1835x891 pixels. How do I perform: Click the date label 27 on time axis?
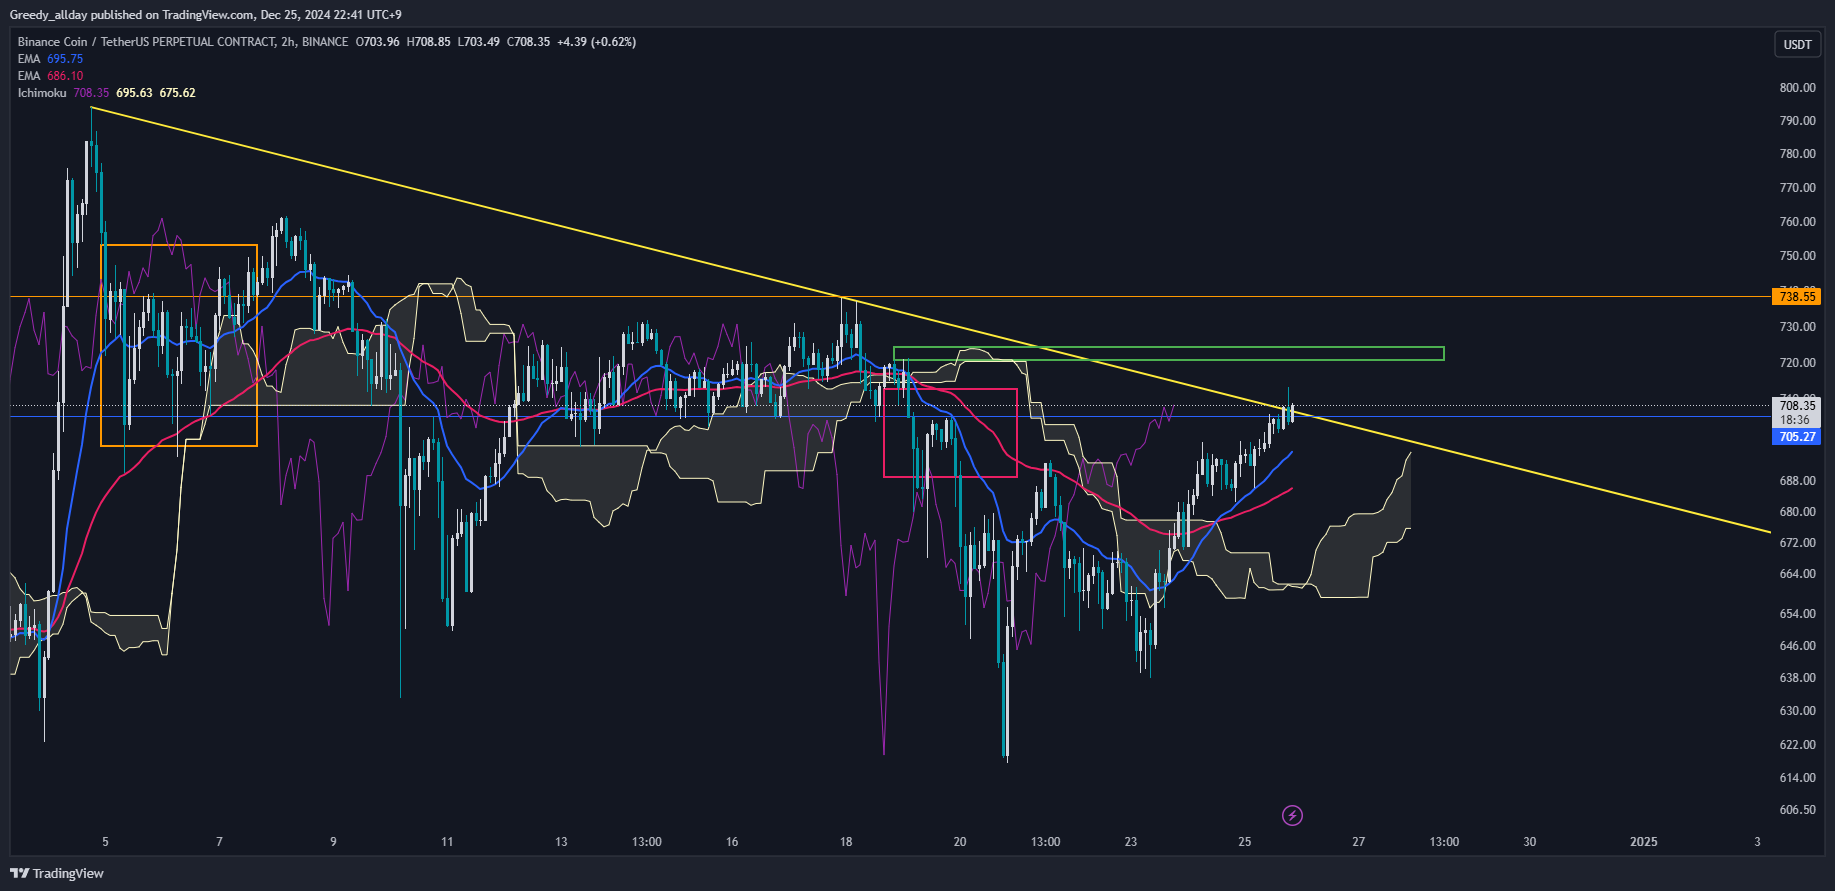[1359, 842]
